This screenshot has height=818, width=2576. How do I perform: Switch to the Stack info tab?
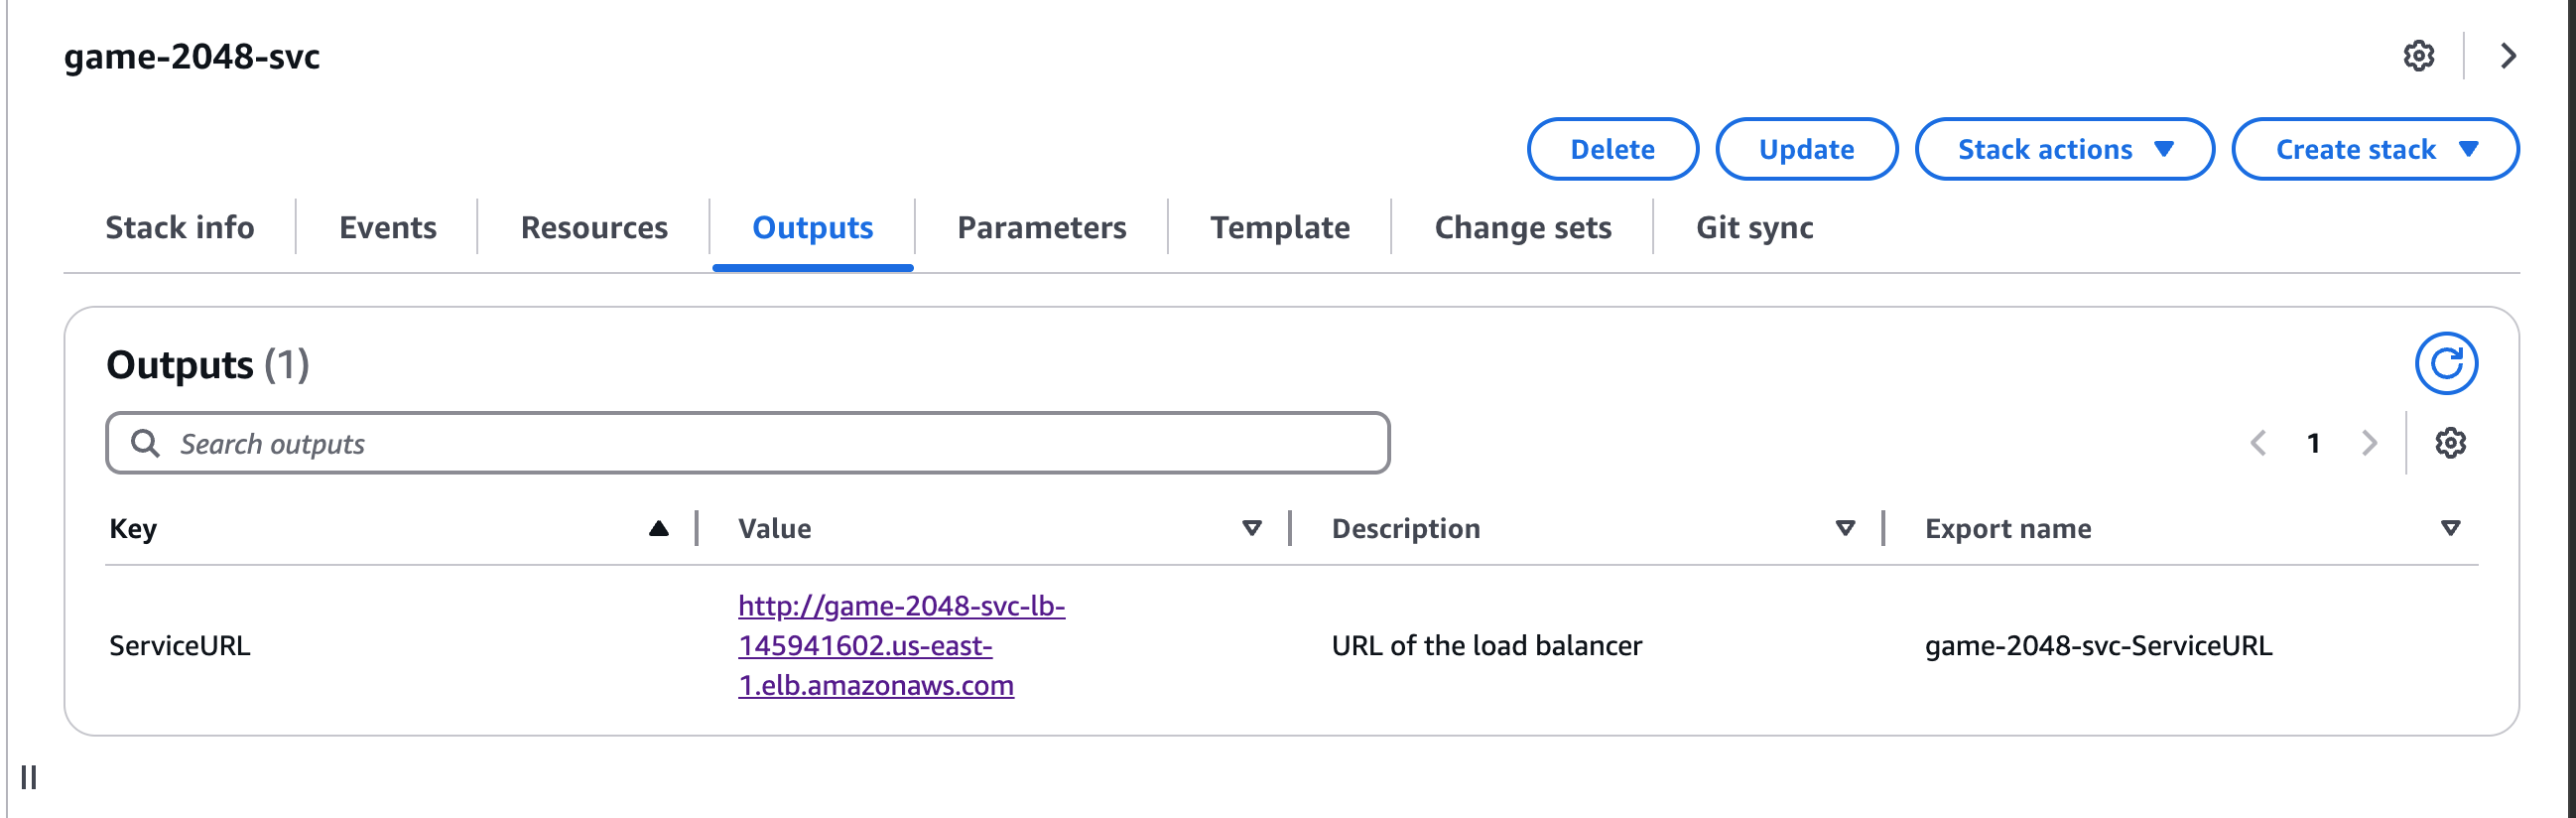180,228
